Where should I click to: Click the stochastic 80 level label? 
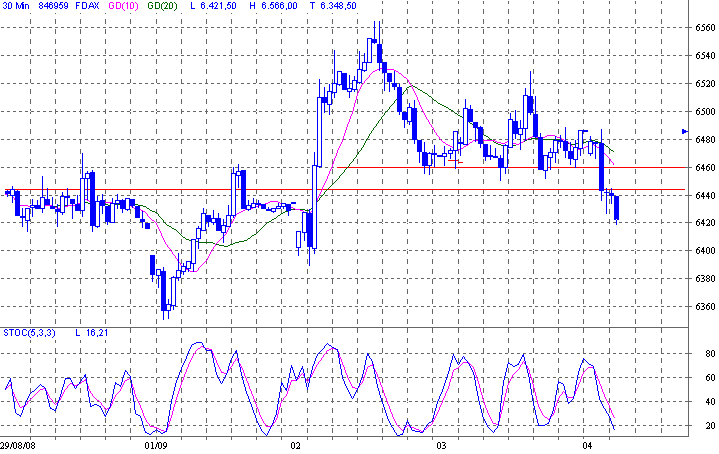coord(710,354)
